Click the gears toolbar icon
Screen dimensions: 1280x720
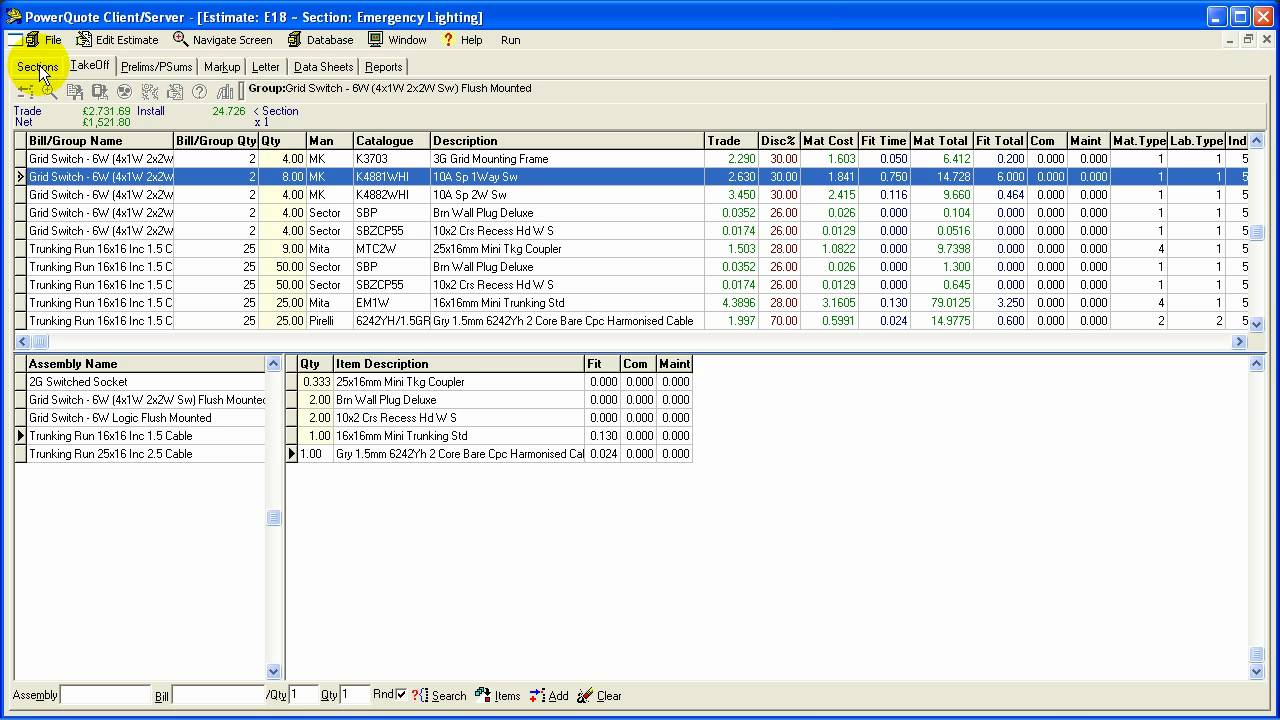(x=150, y=91)
